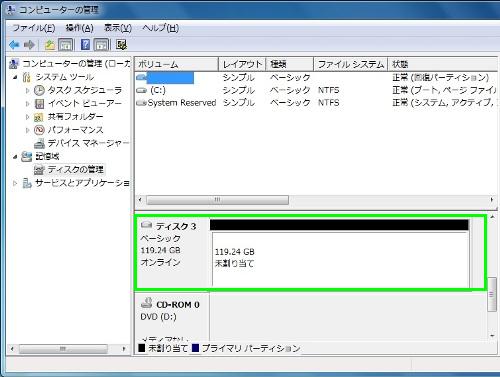Expand the Task Scheduler (タスク スケジューラ) node
The width and height of the screenshot is (500, 377).
(x=28, y=90)
